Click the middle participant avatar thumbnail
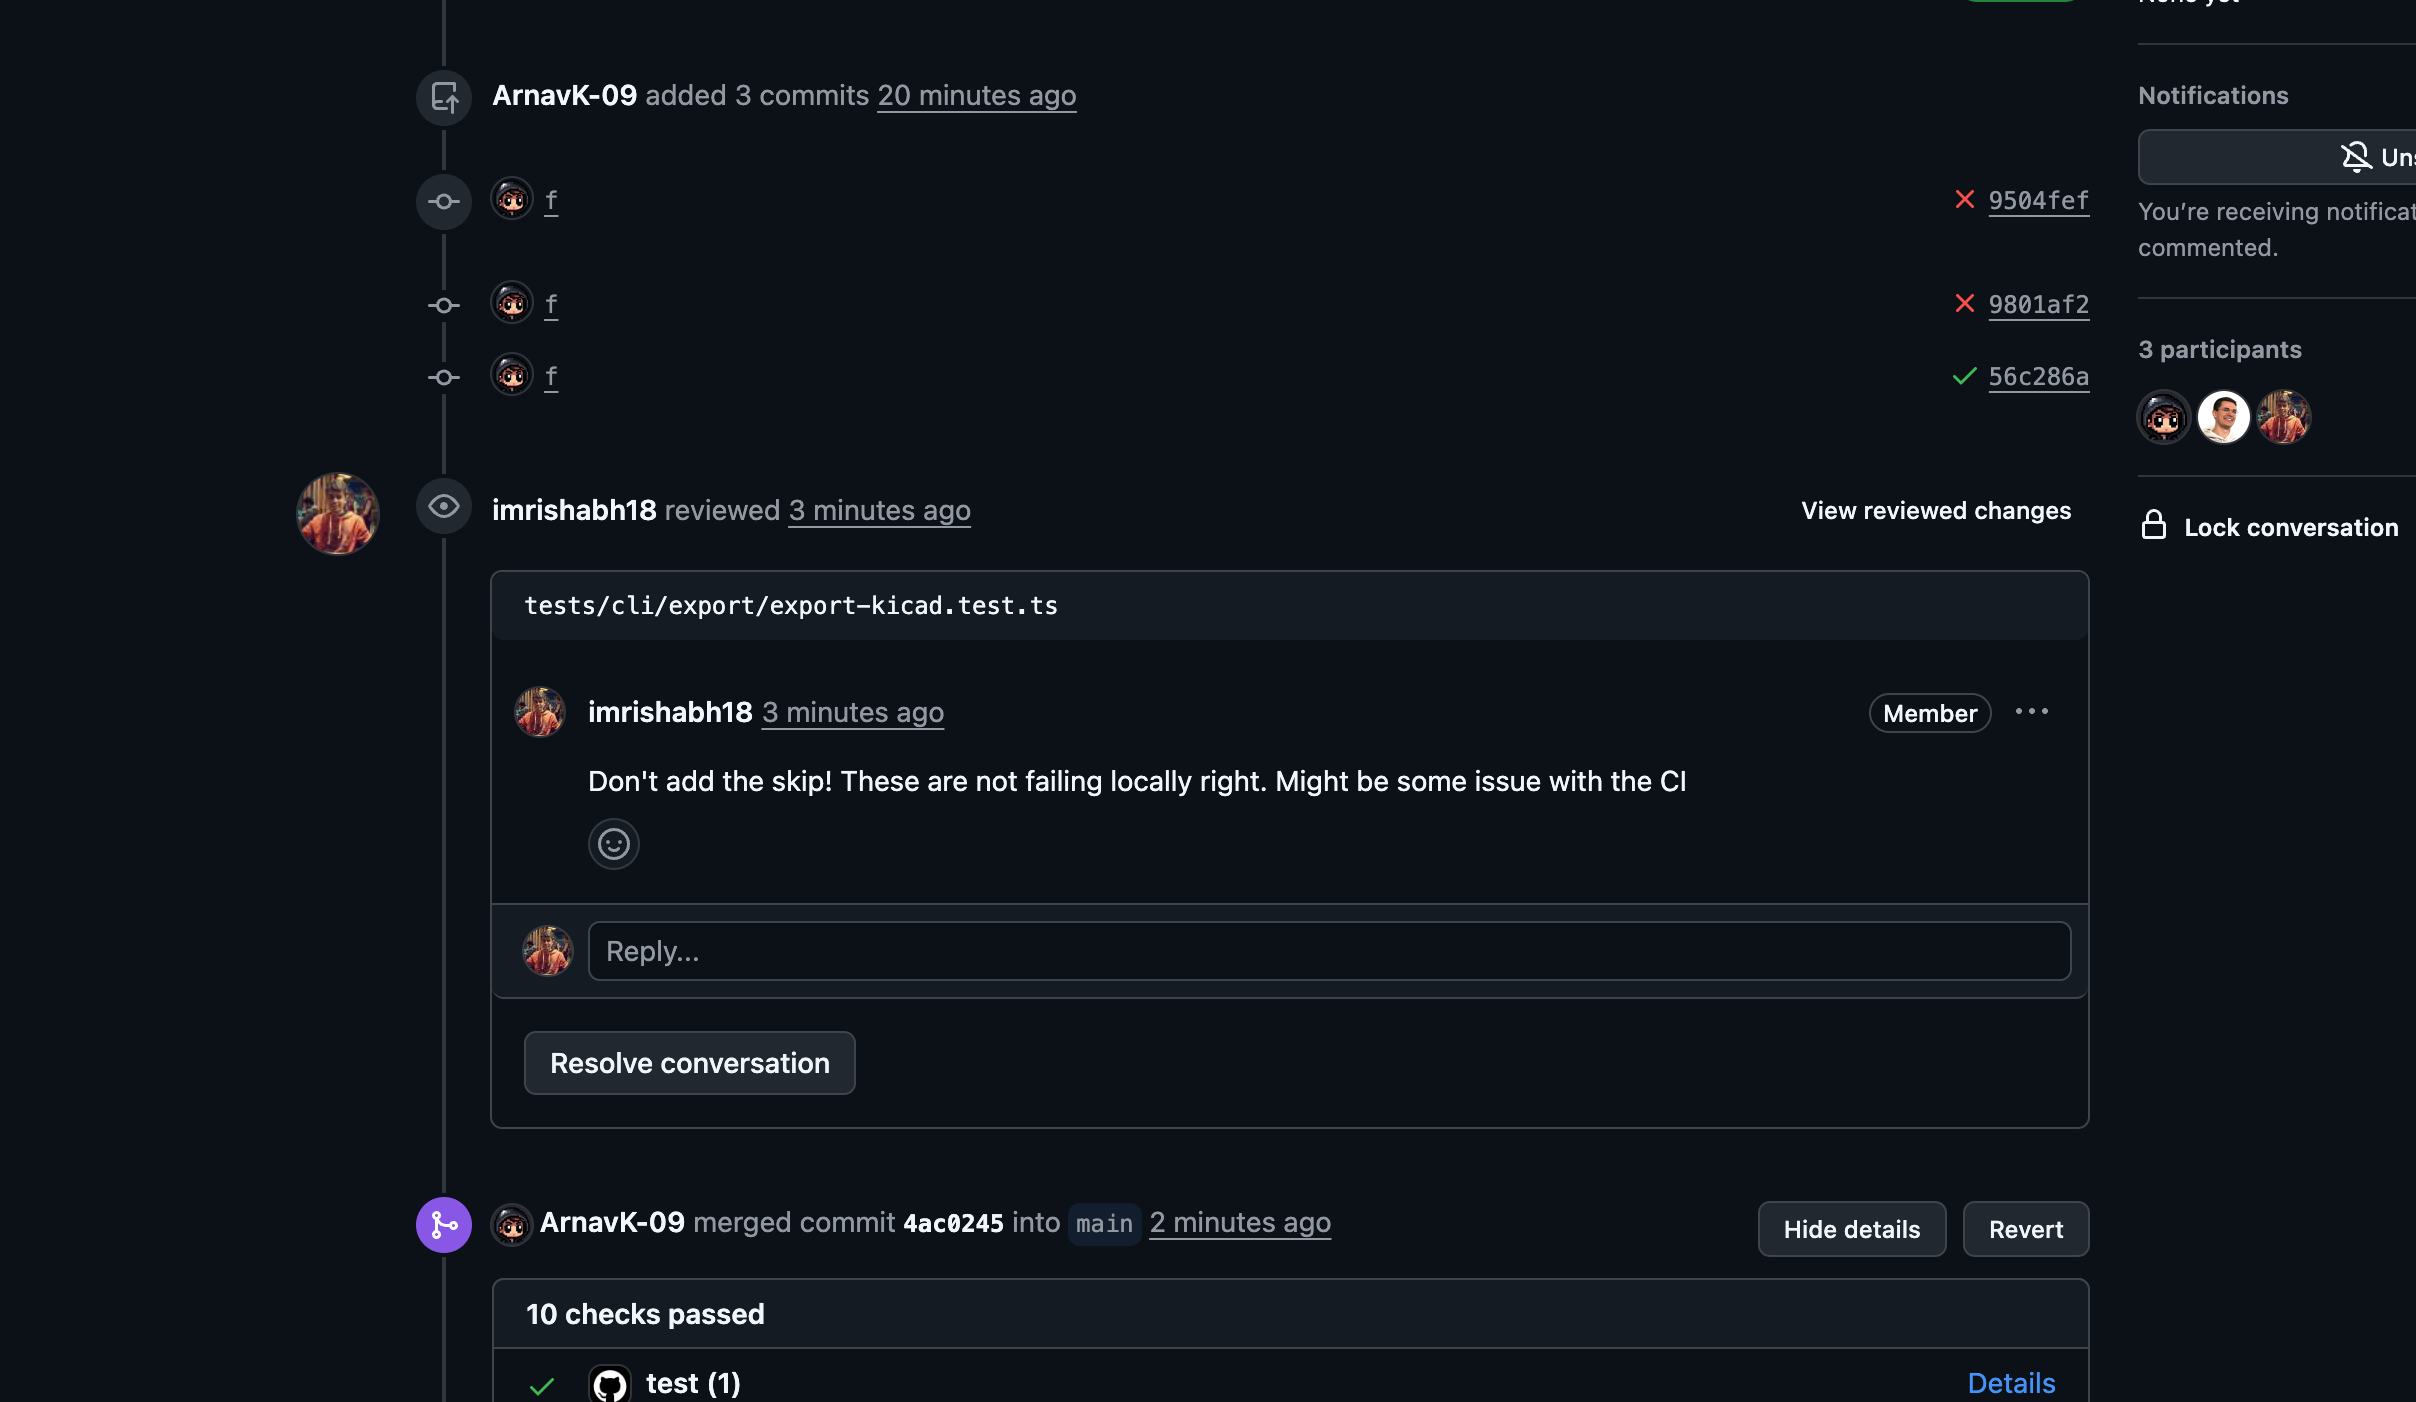 [2223, 417]
